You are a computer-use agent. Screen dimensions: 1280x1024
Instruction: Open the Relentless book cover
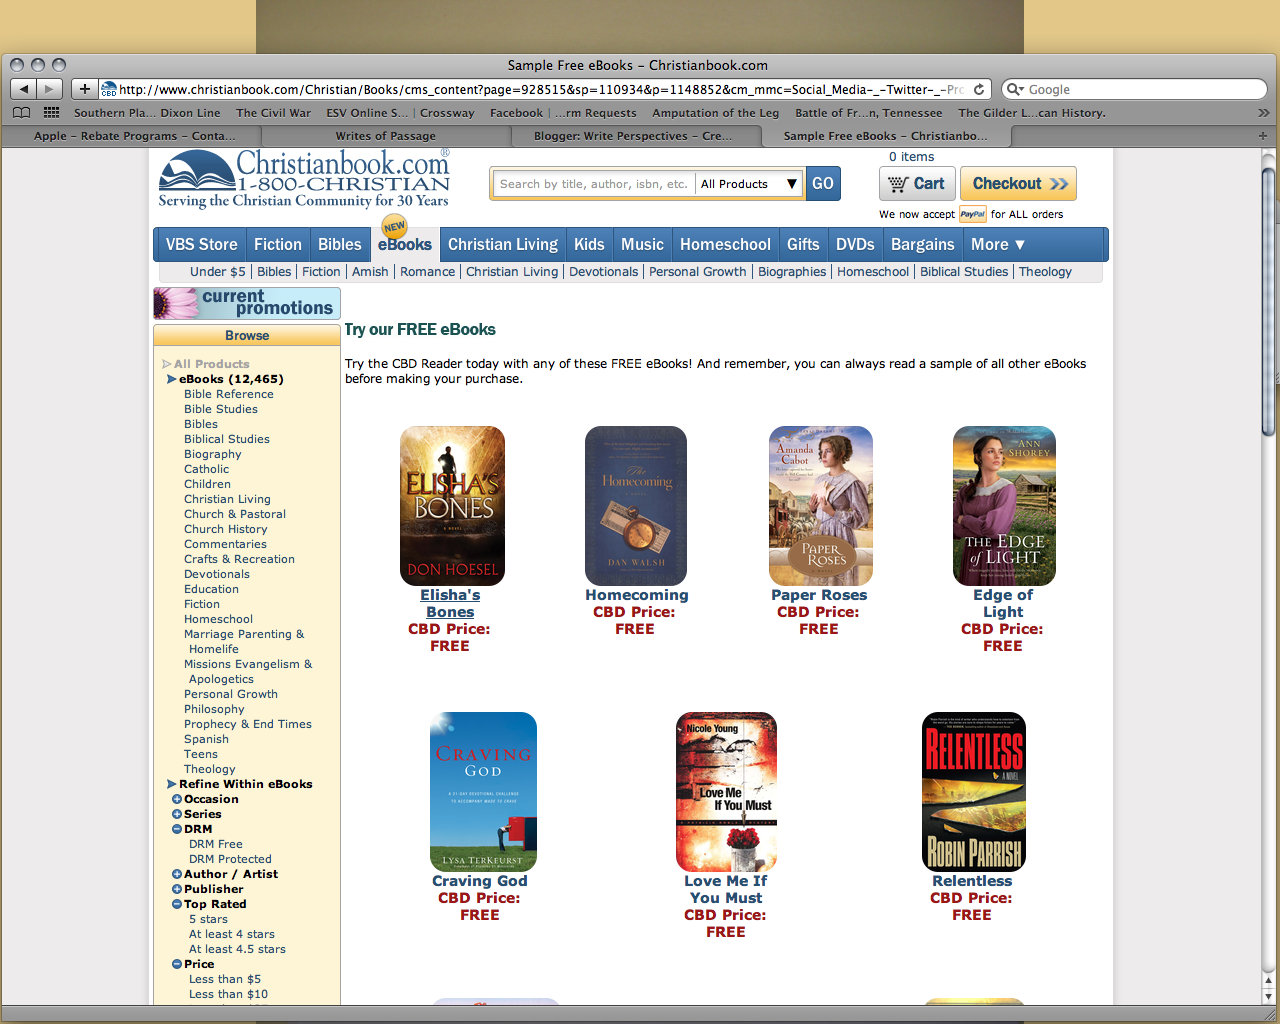pyautogui.click(x=974, y=792)
